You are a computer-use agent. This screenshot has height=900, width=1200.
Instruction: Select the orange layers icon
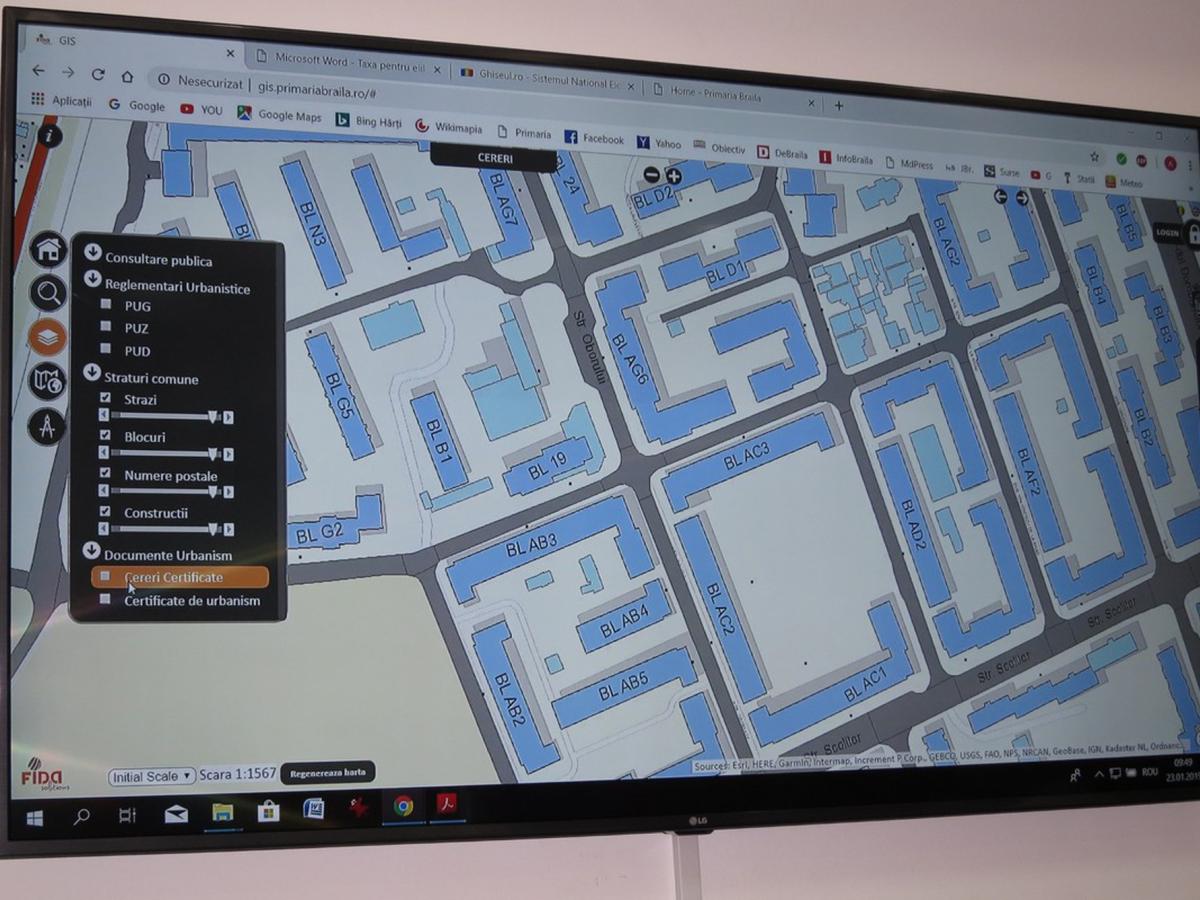tap(47, 337)
